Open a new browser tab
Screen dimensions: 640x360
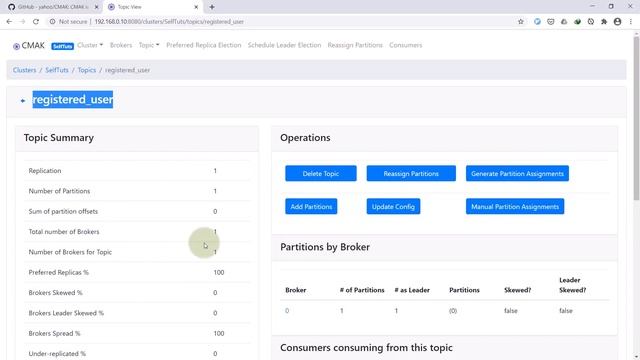click(x=212, y=7)
